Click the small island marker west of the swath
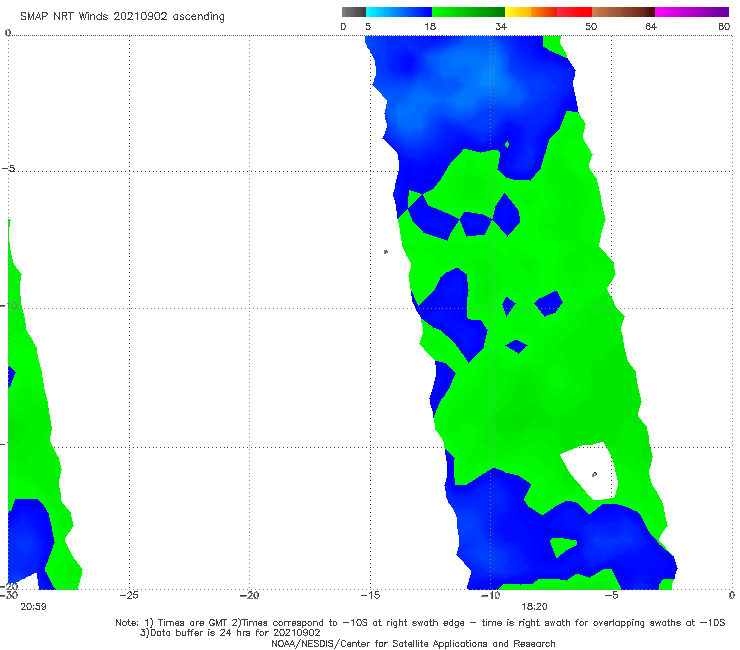740x650 pixels. pyautogui.click(x=386, y=252)
